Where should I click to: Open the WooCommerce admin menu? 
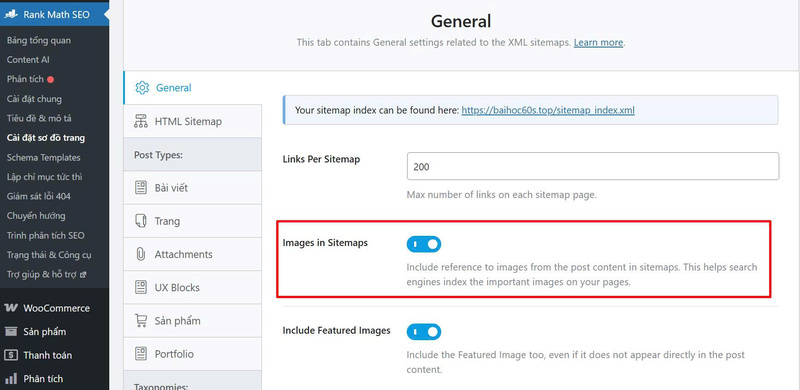click(55, 308)
